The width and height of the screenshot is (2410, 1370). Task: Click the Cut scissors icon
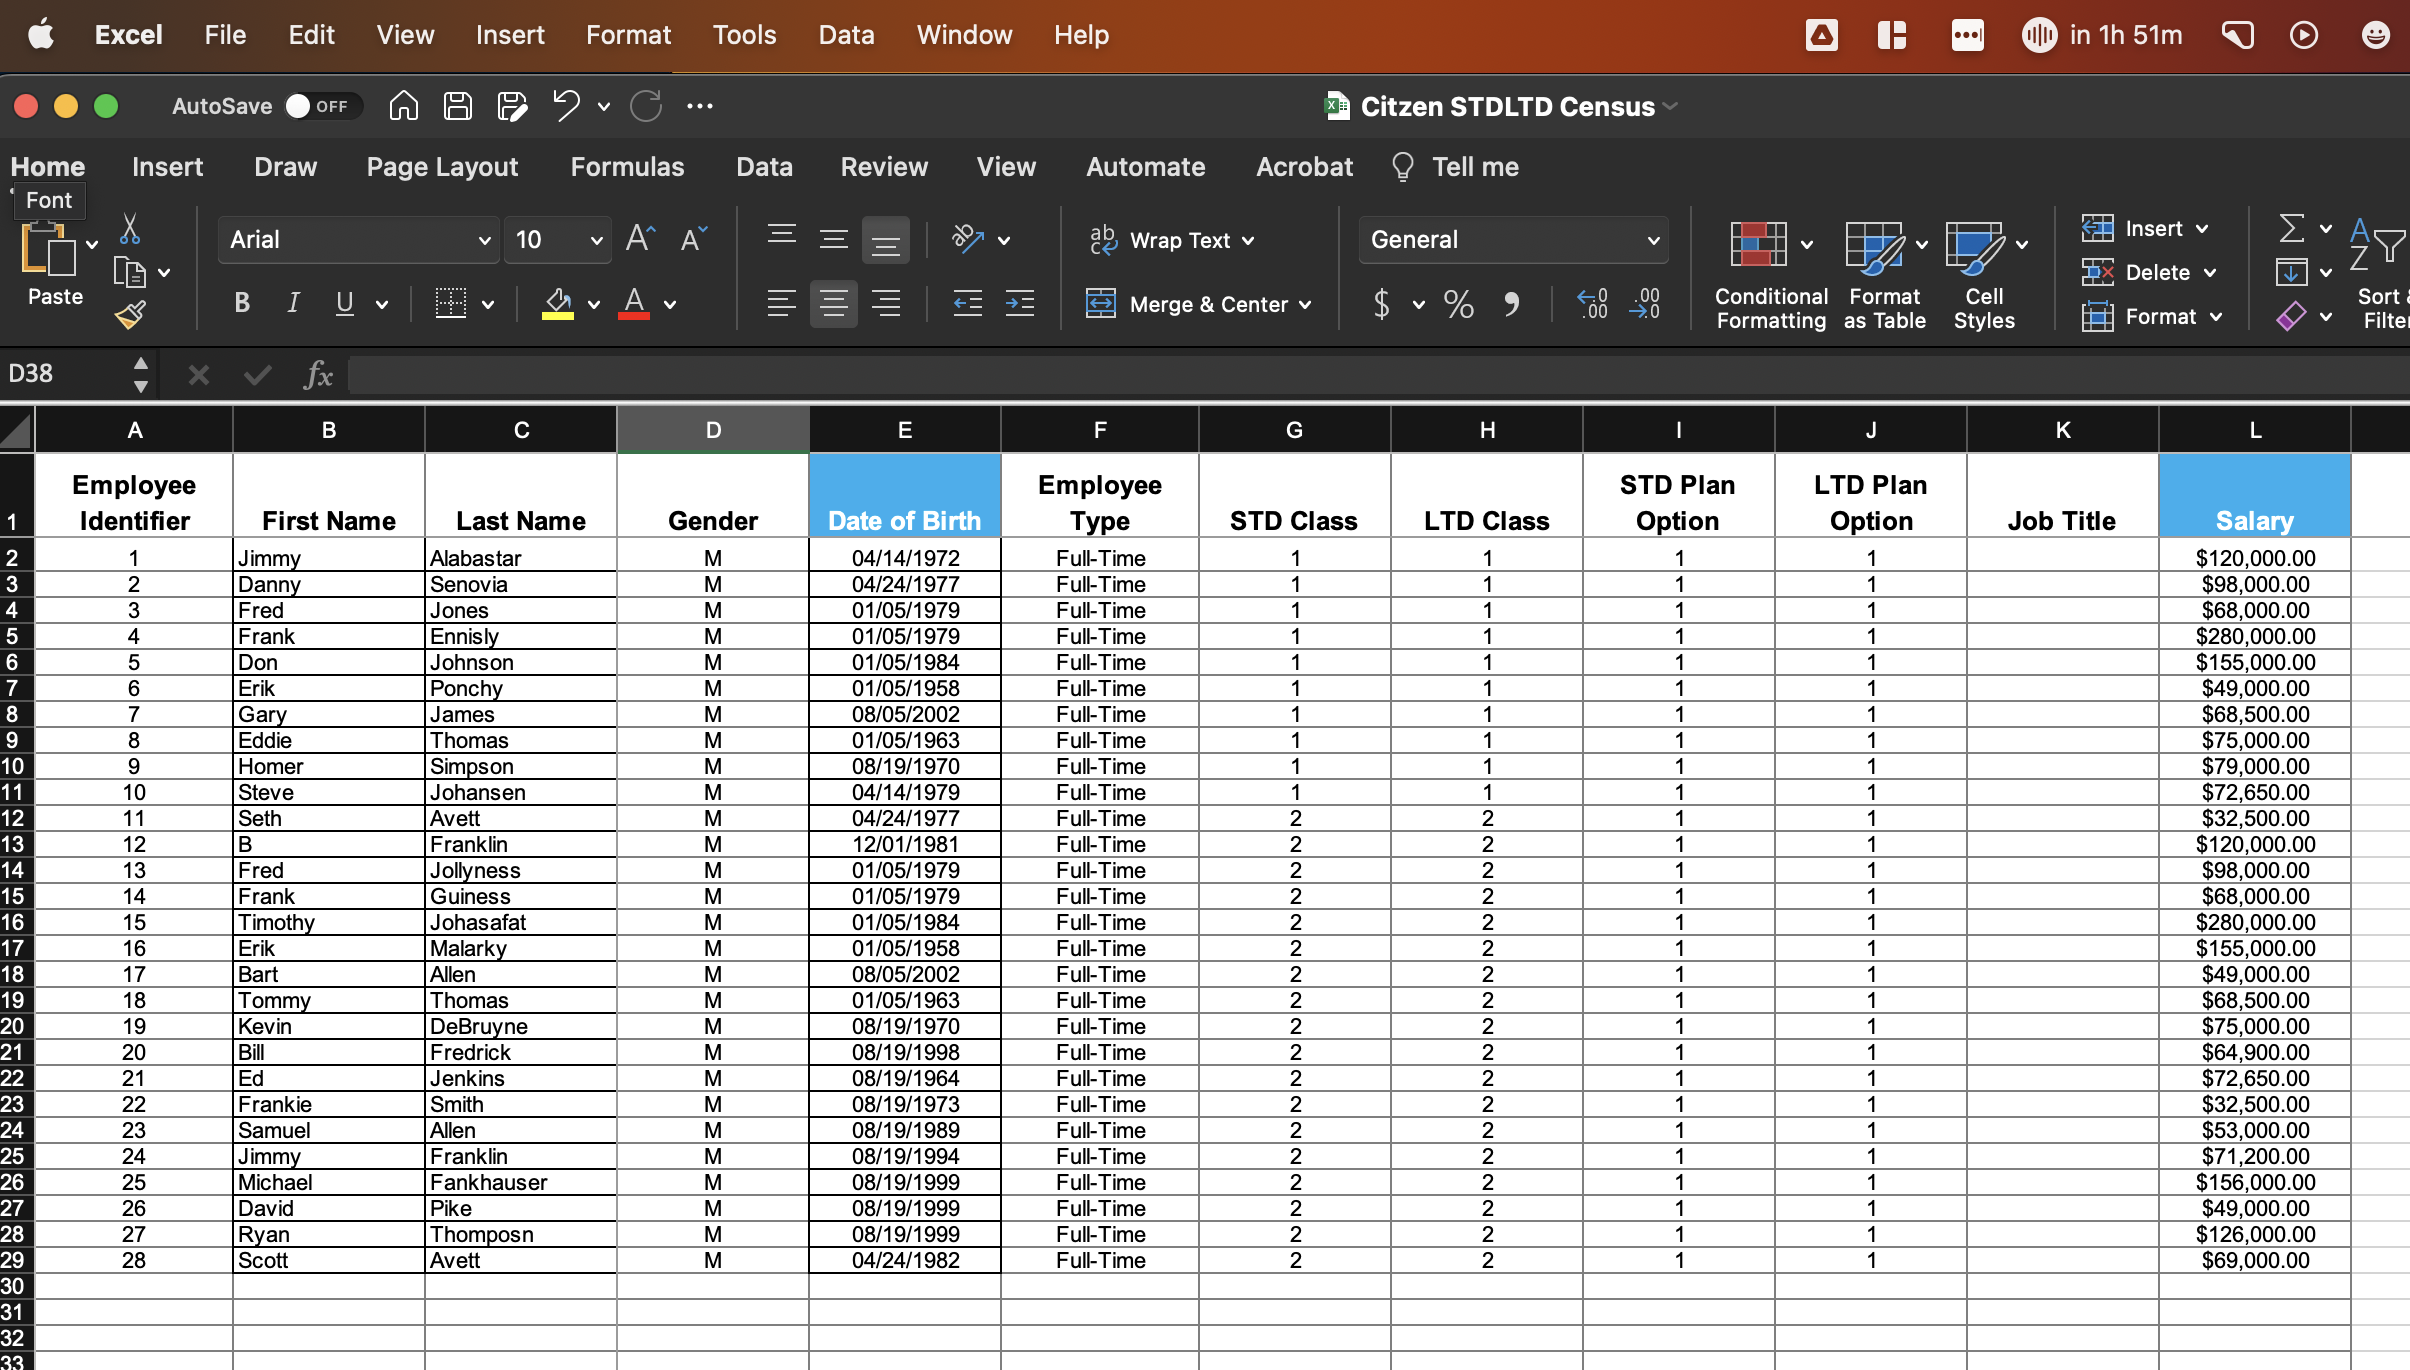(x=129, y=229)
